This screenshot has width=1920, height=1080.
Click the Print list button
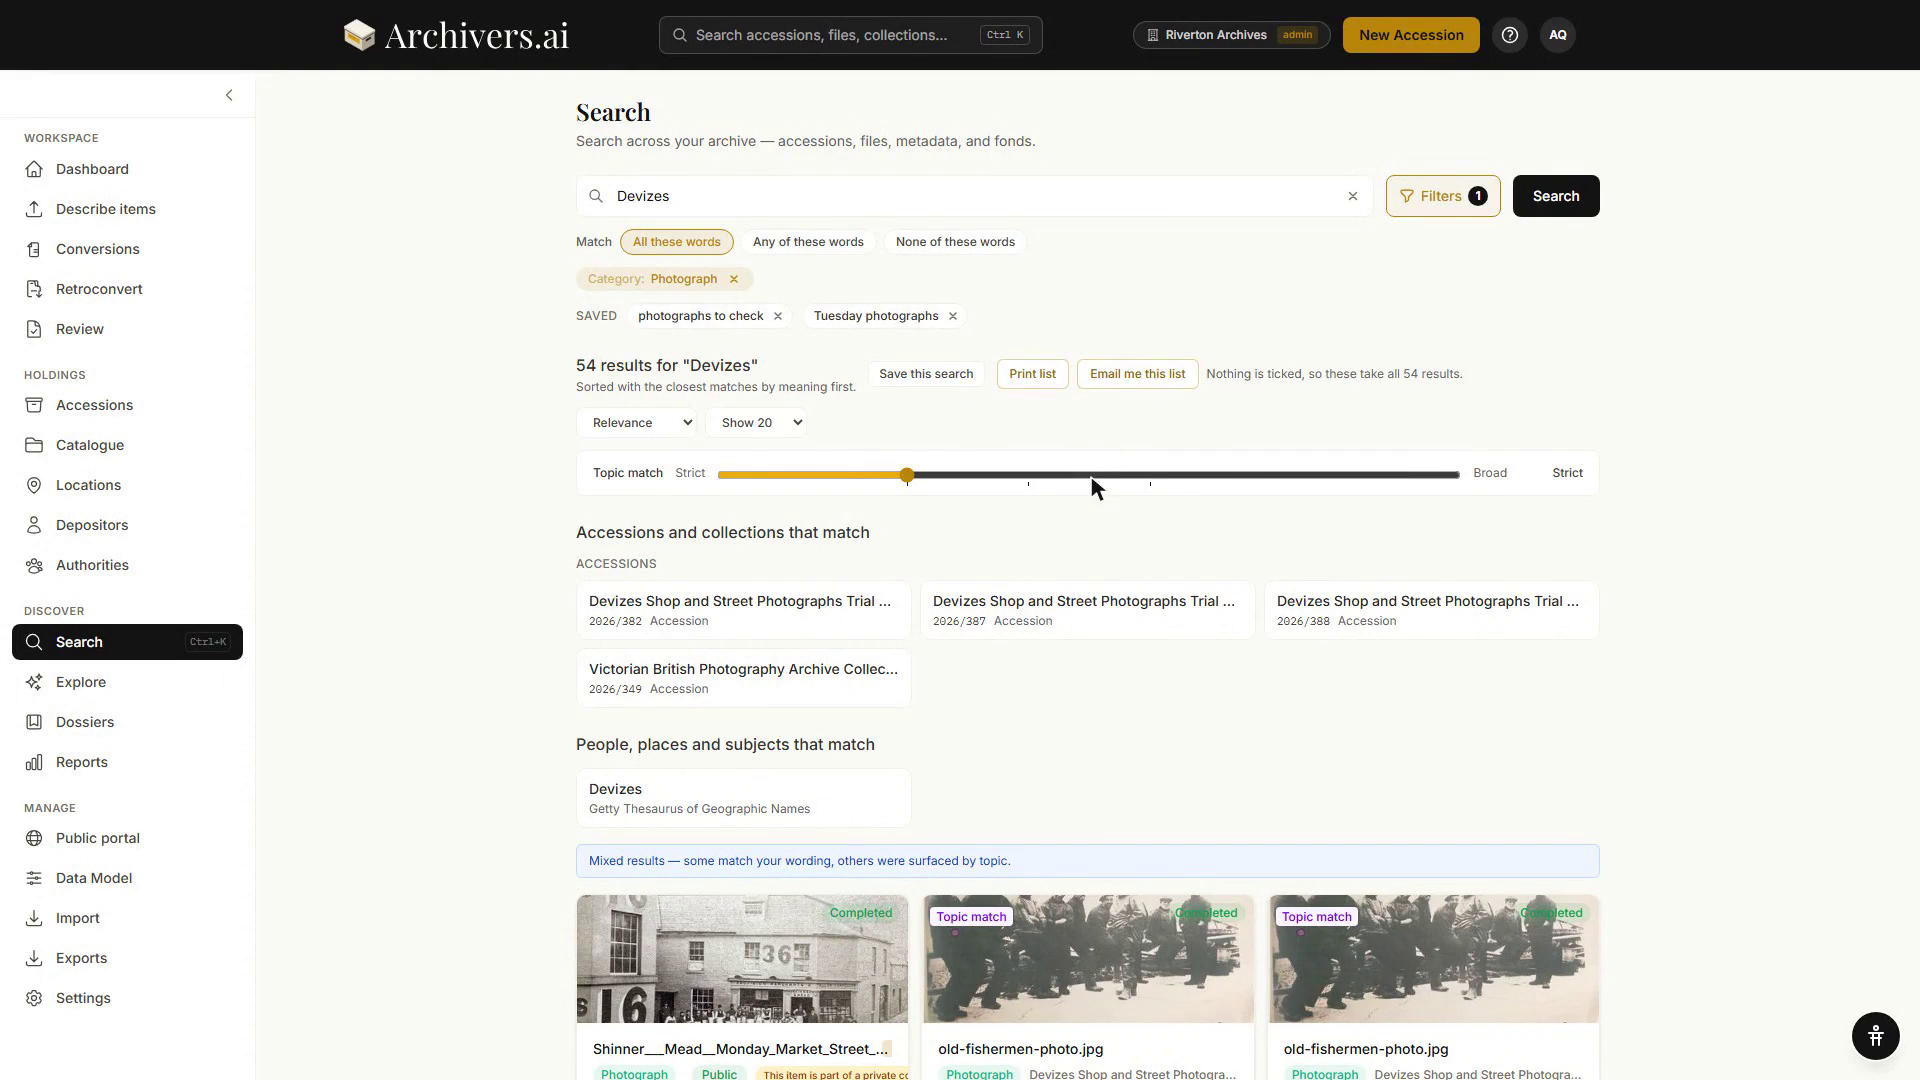click(x=1032, y=374)
